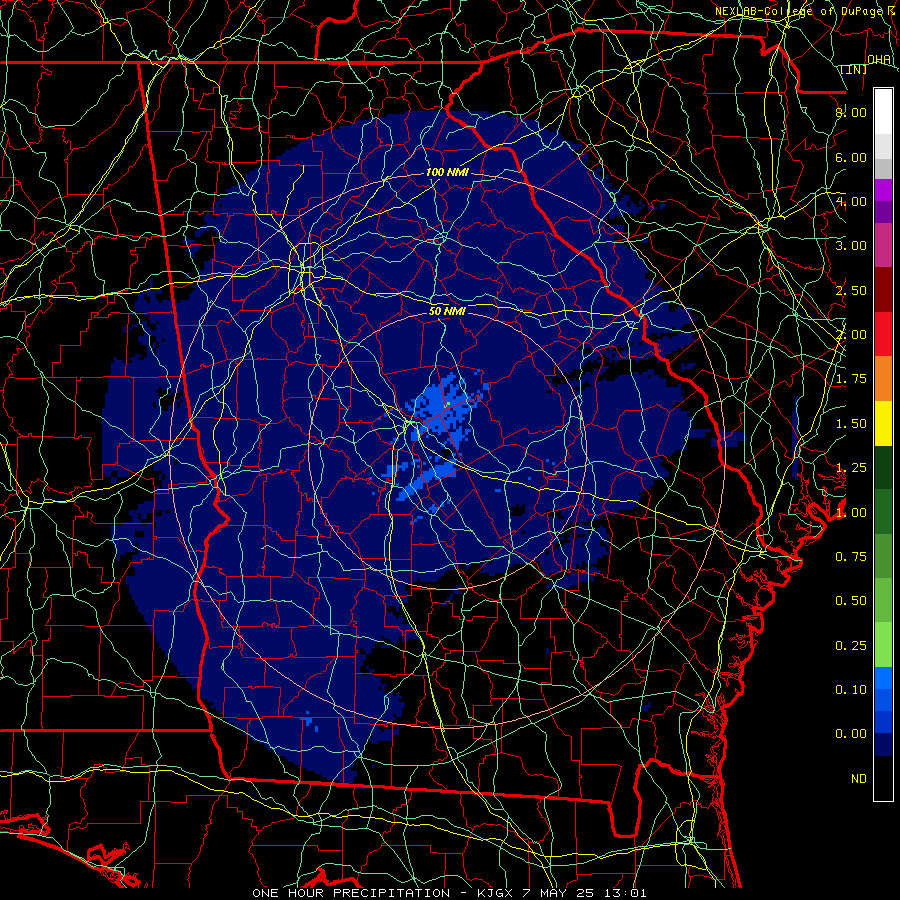The width and height of the screenshot is (900, 900).
Task: Click the orange 1.75 inch legend swatch
Action: click(x=883, y=379)
